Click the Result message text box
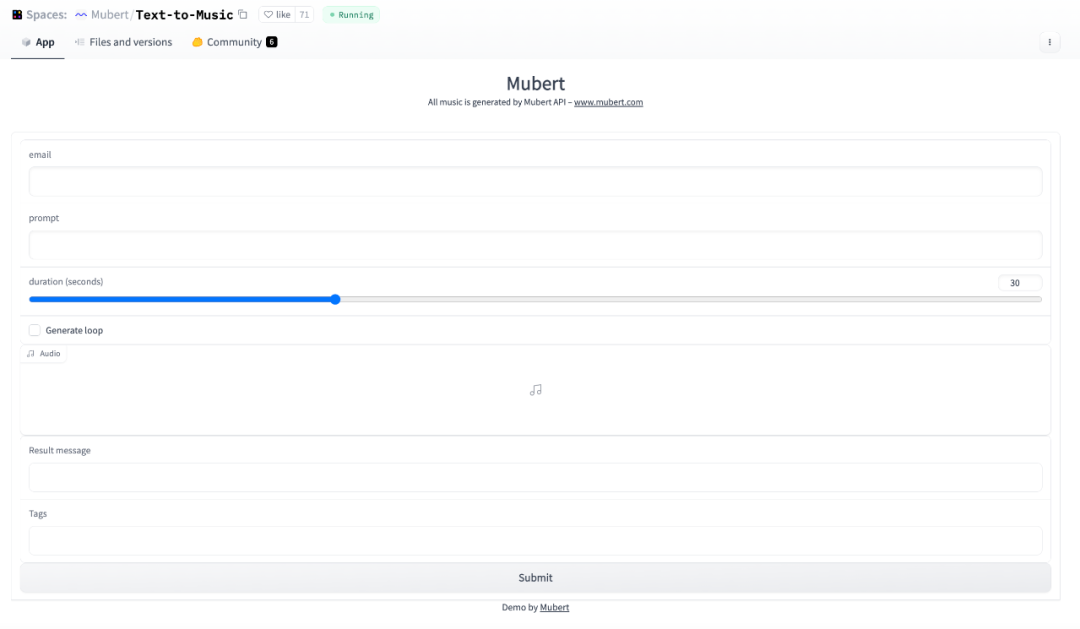Screen dimensions: 1080x629 click(535, 477)
